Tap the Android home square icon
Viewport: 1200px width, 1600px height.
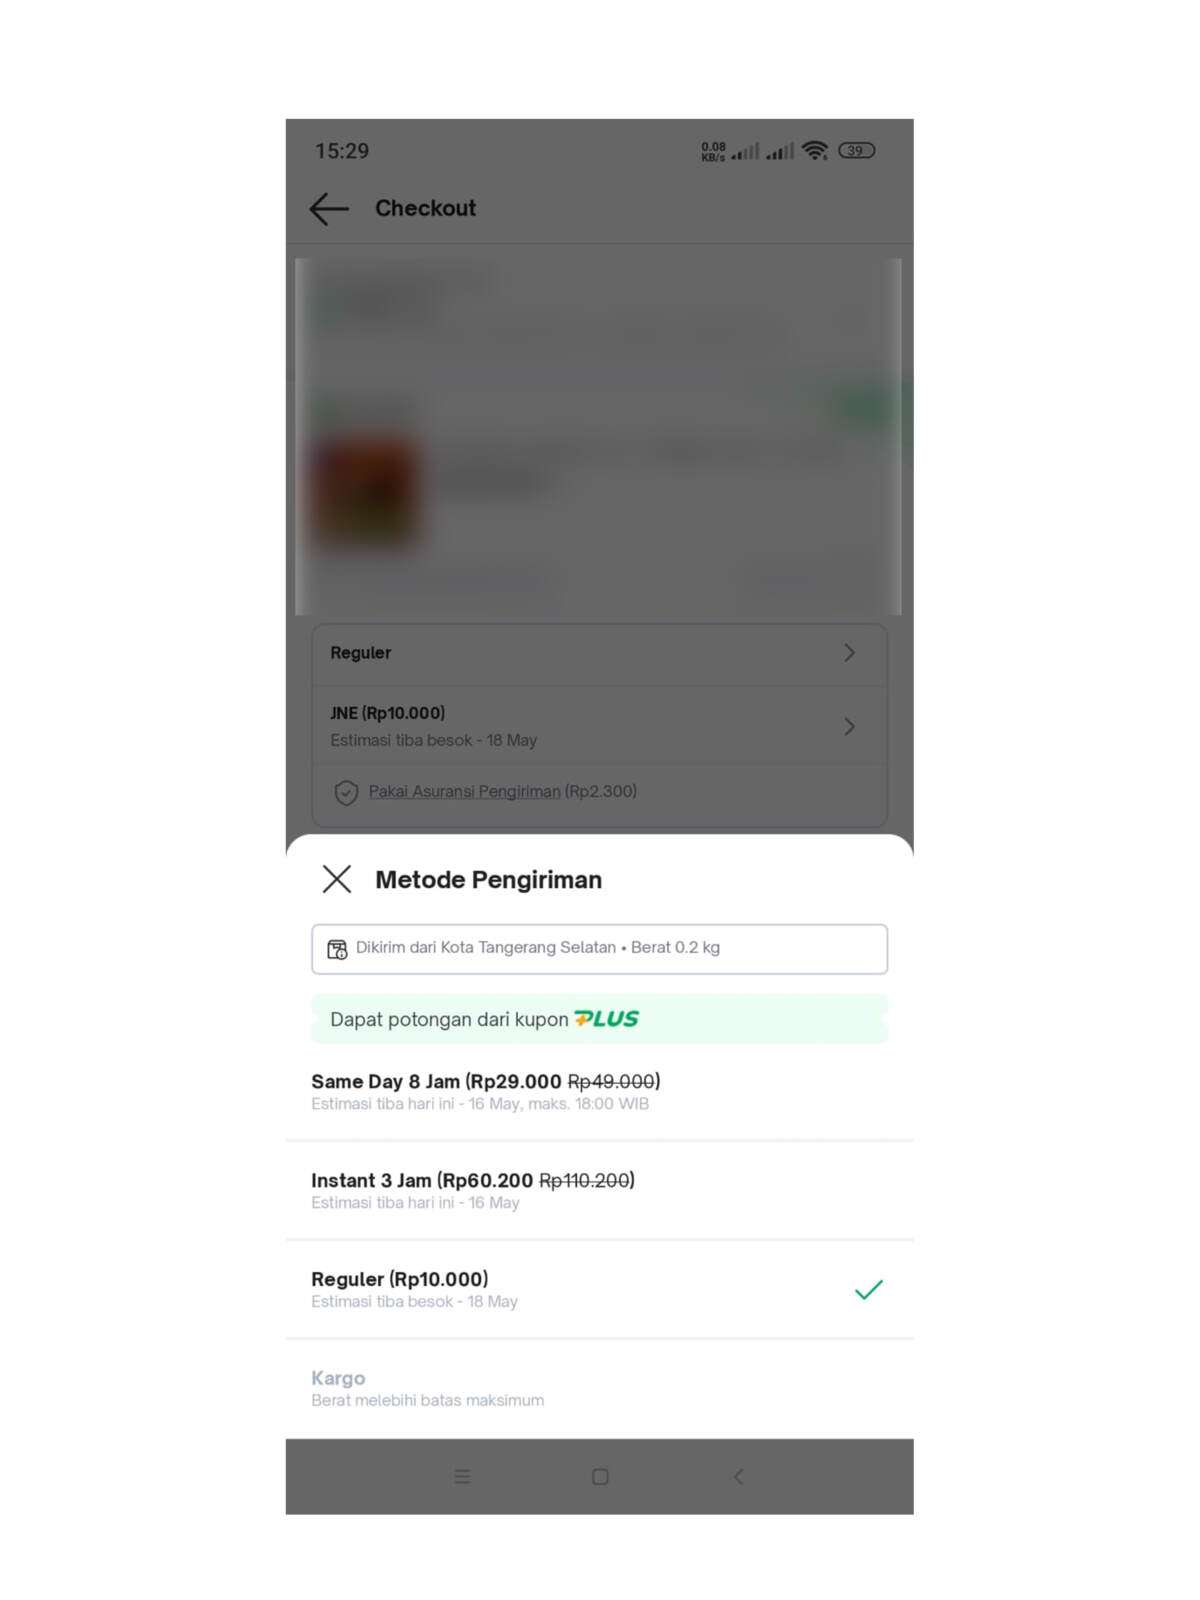point(600,1476)
